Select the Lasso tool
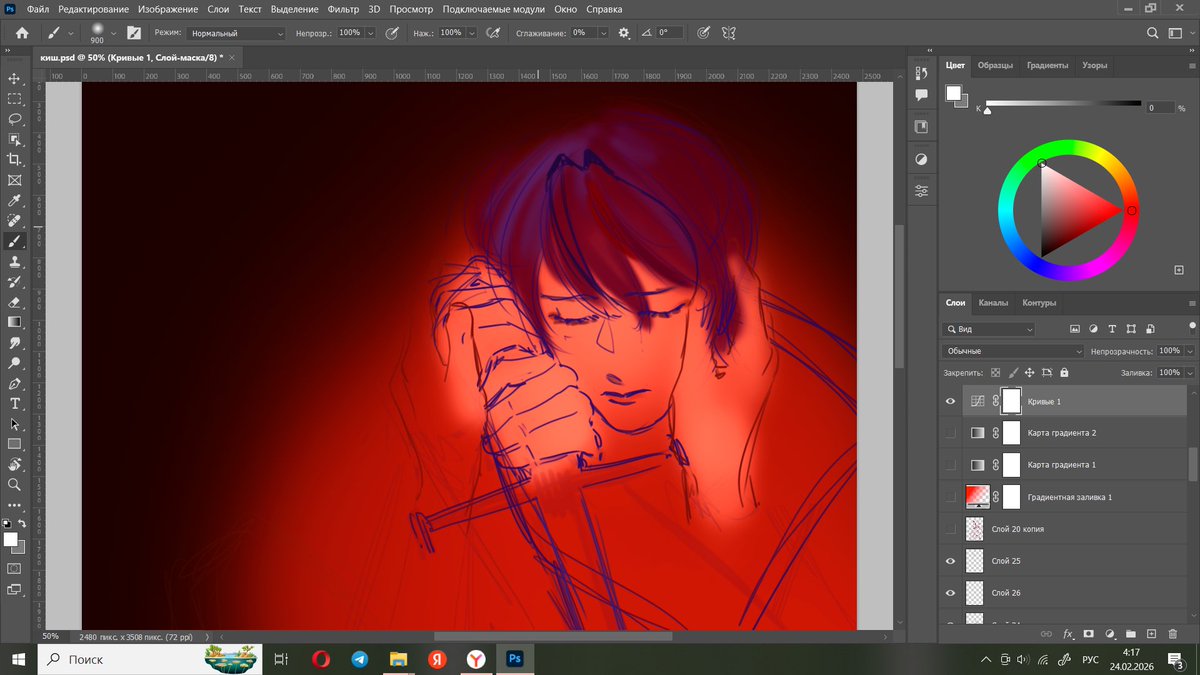Image resolution: width=1200 pixels, height=675 pixels. (x=15, y=119)
